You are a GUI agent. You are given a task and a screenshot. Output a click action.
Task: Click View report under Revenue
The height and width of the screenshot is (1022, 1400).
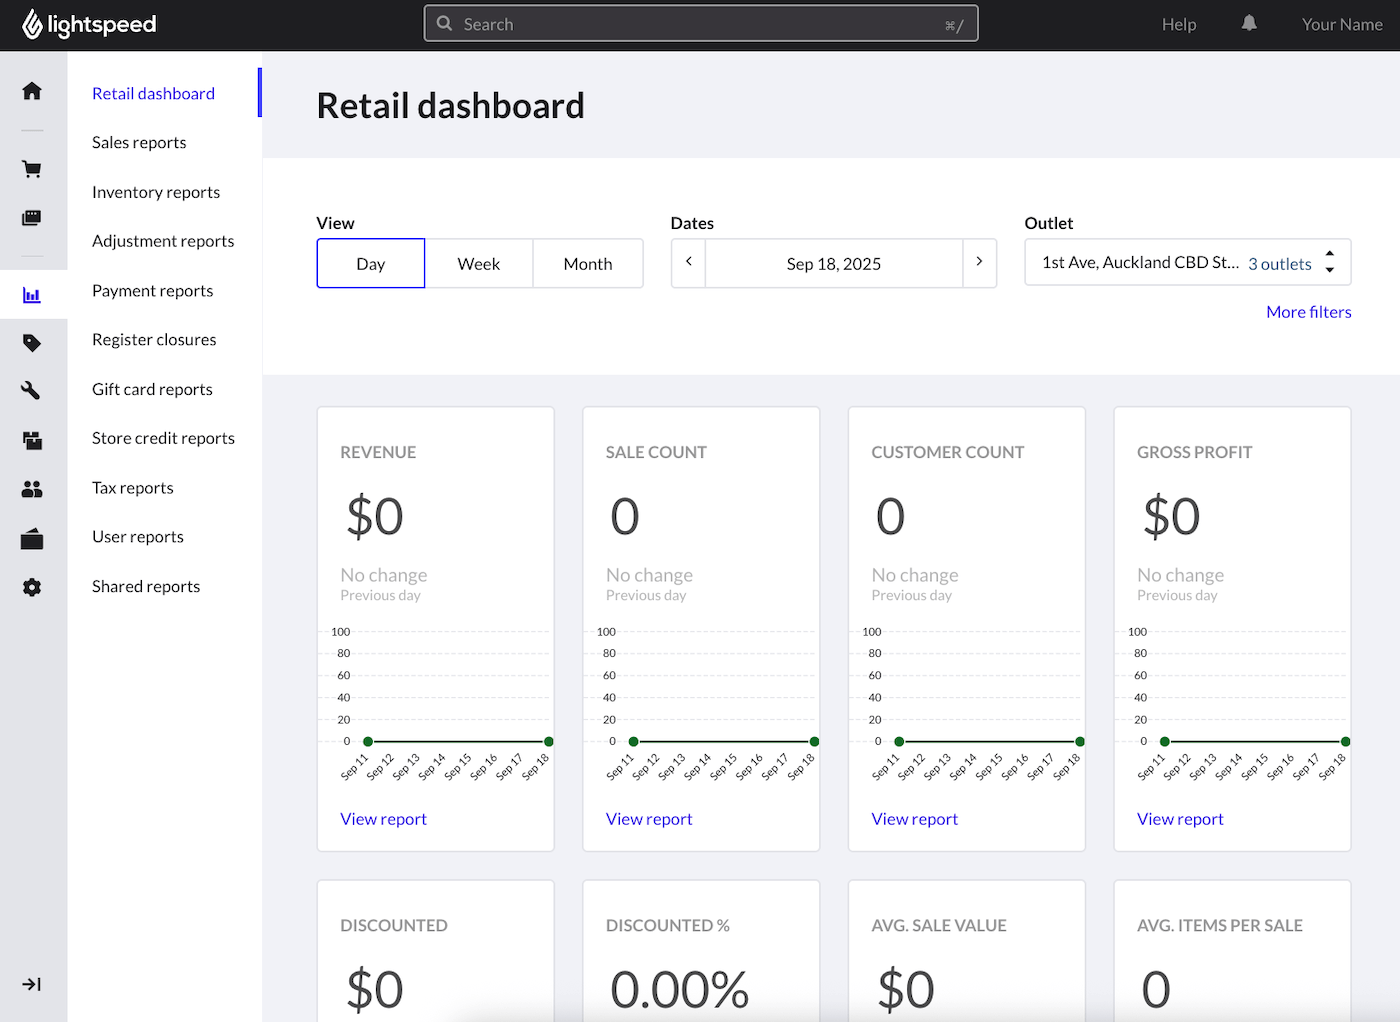pos(383,819)
